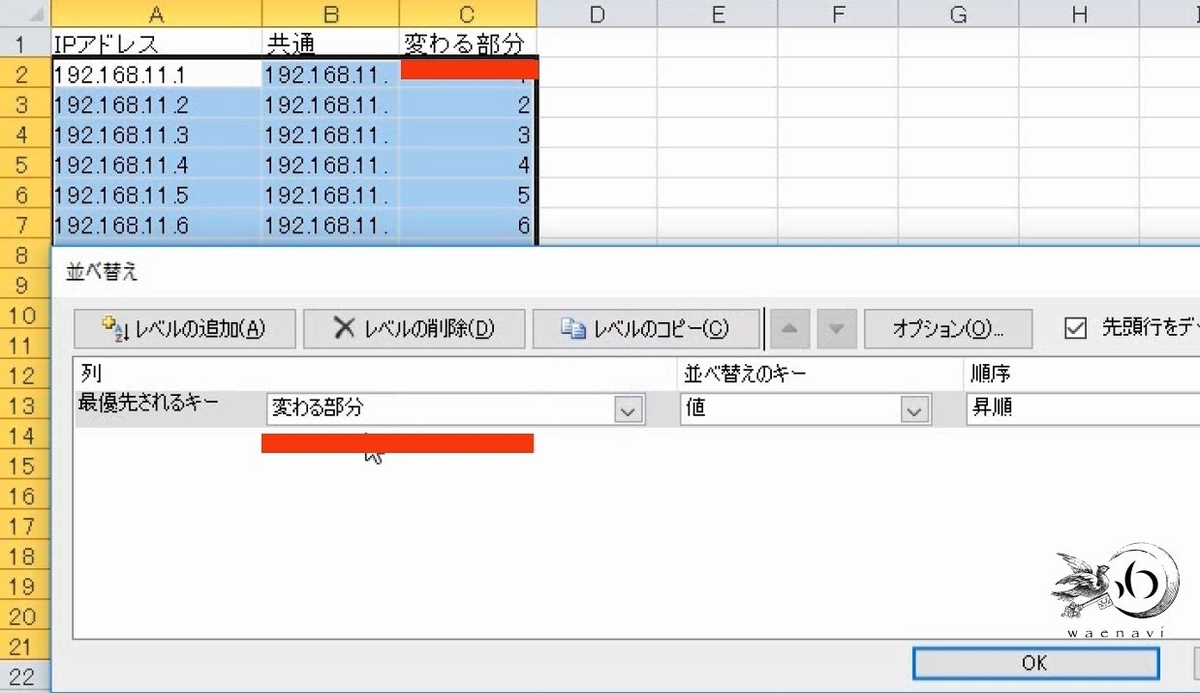
Task: Select column A header
Action: pos(156,14)
